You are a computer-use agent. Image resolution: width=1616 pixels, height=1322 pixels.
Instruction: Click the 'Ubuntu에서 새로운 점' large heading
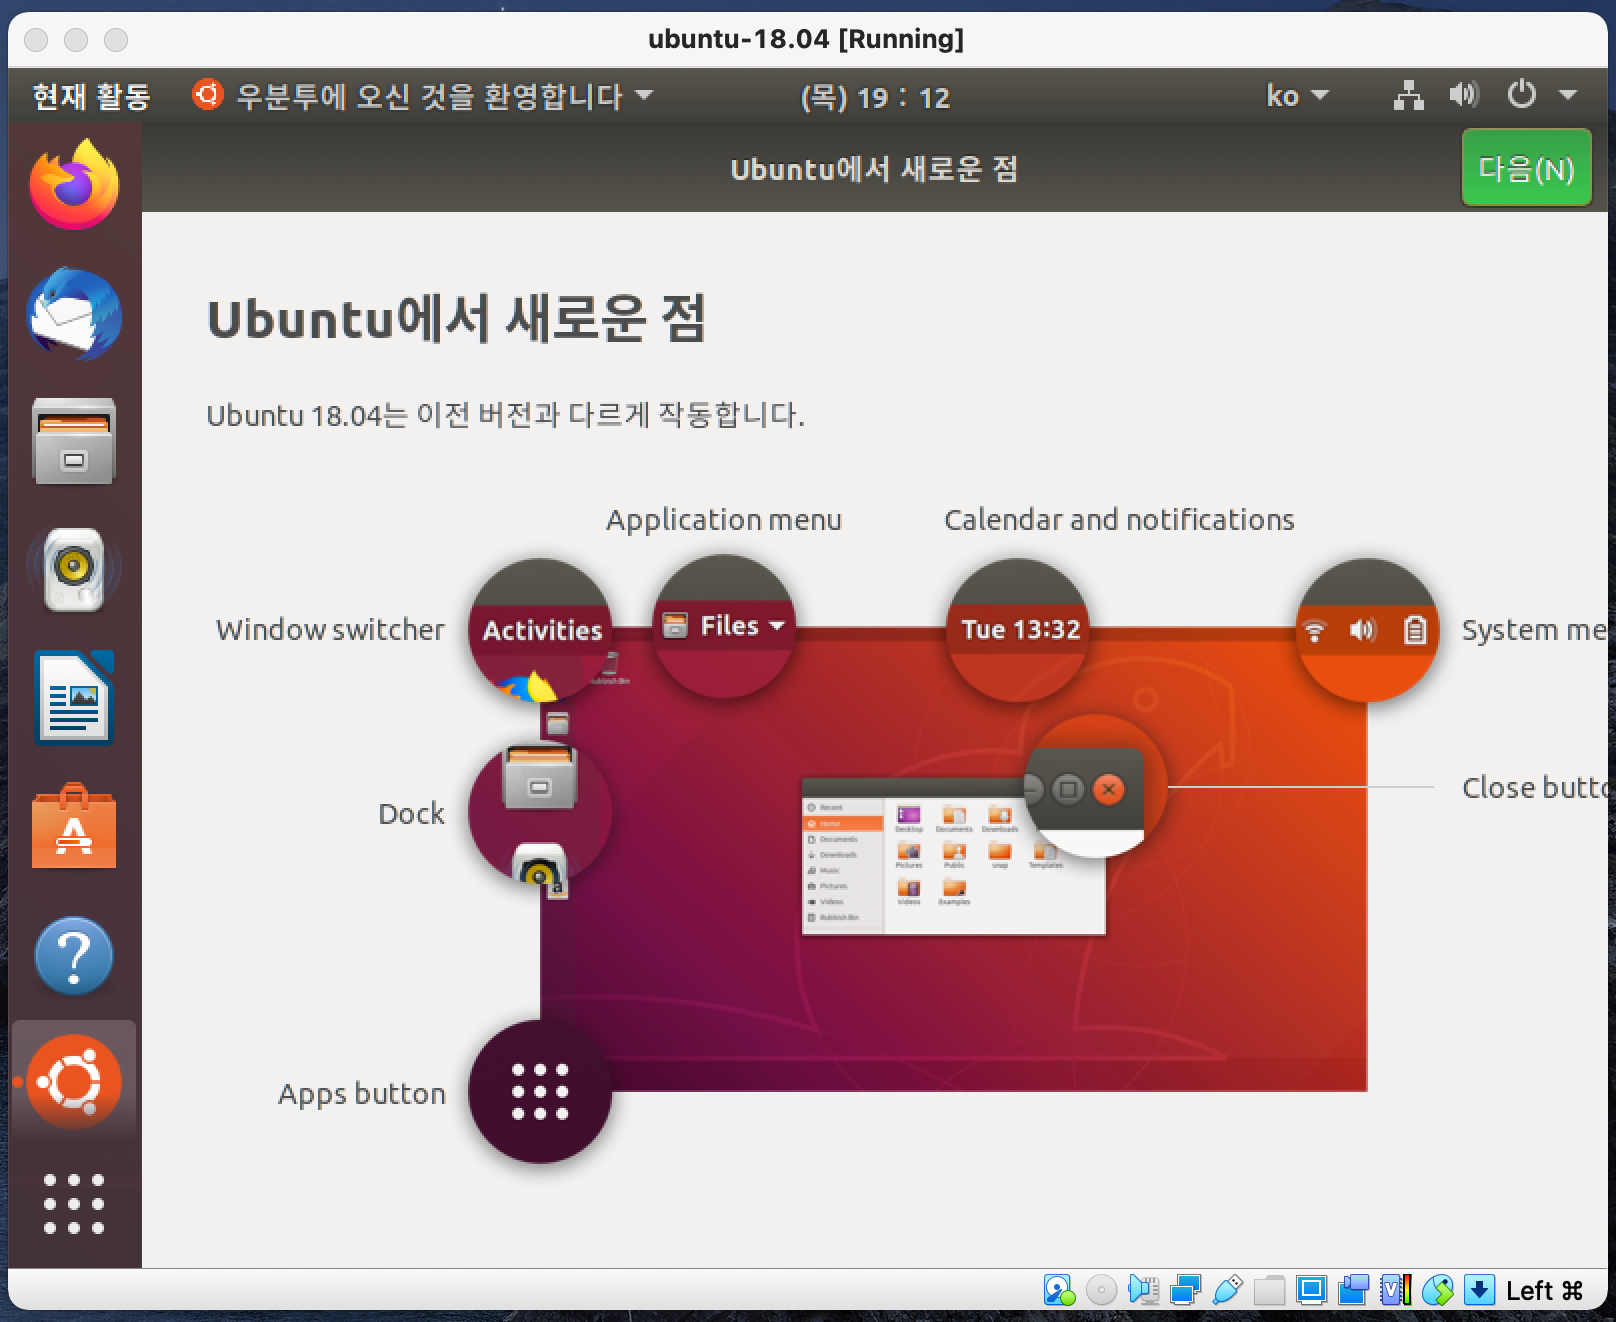[456, 320]
